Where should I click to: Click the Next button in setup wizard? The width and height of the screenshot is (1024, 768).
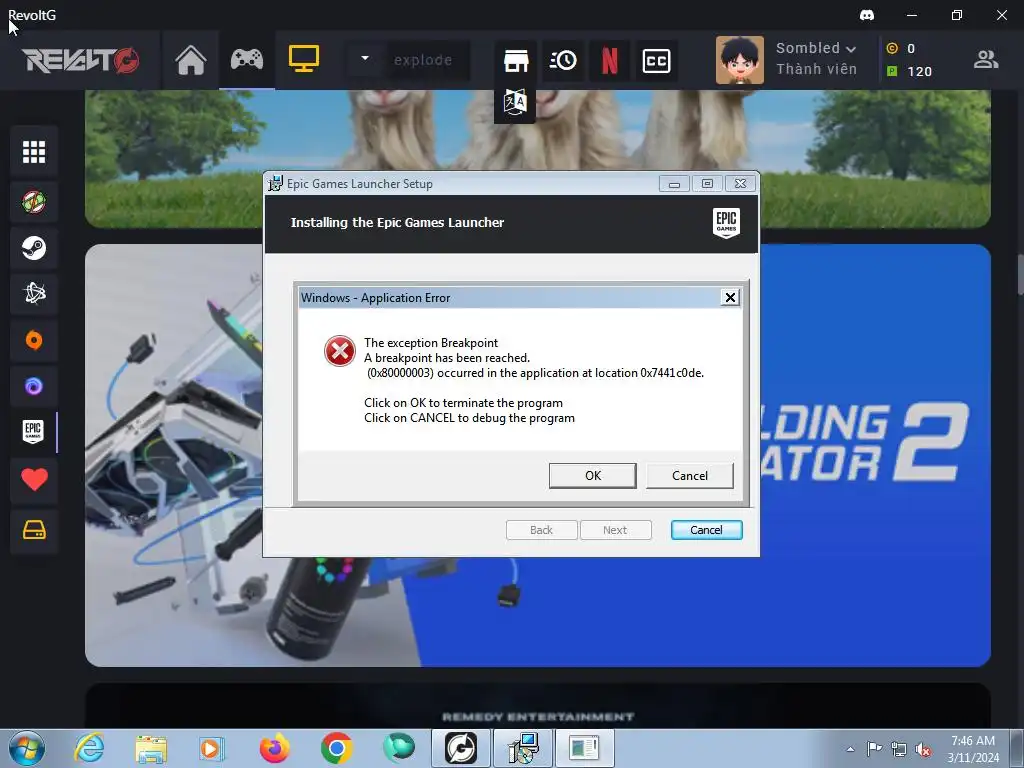tap(615, 530)
